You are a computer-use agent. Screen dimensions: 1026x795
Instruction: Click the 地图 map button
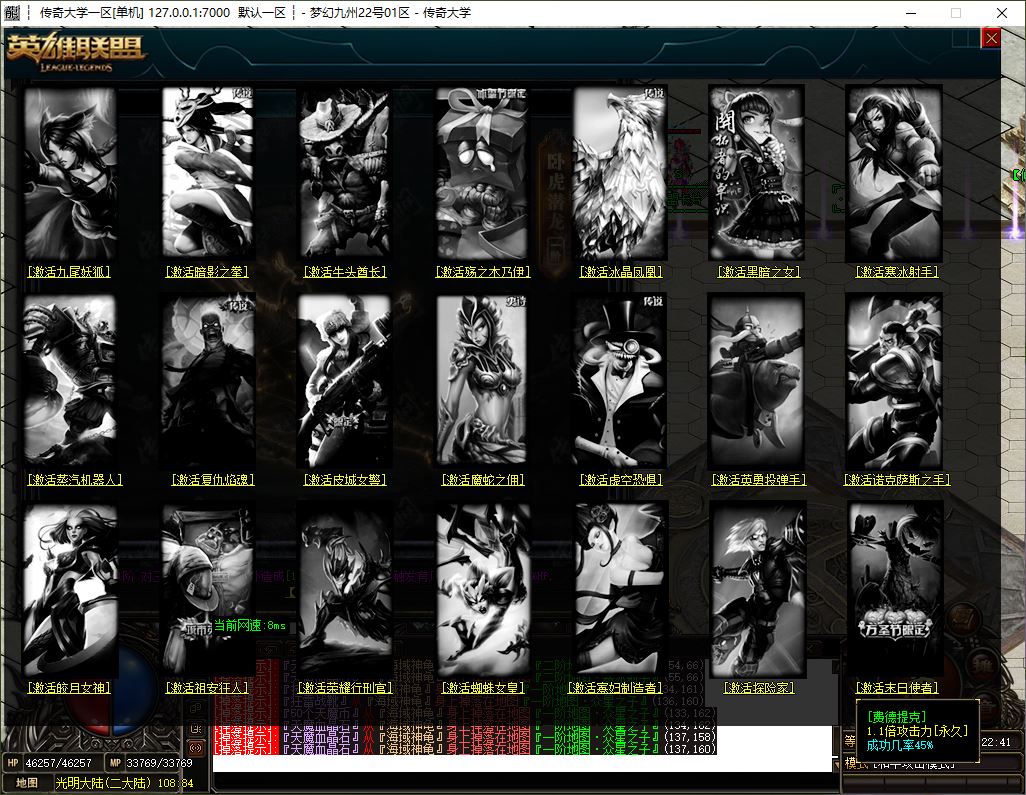click(27, 783)
